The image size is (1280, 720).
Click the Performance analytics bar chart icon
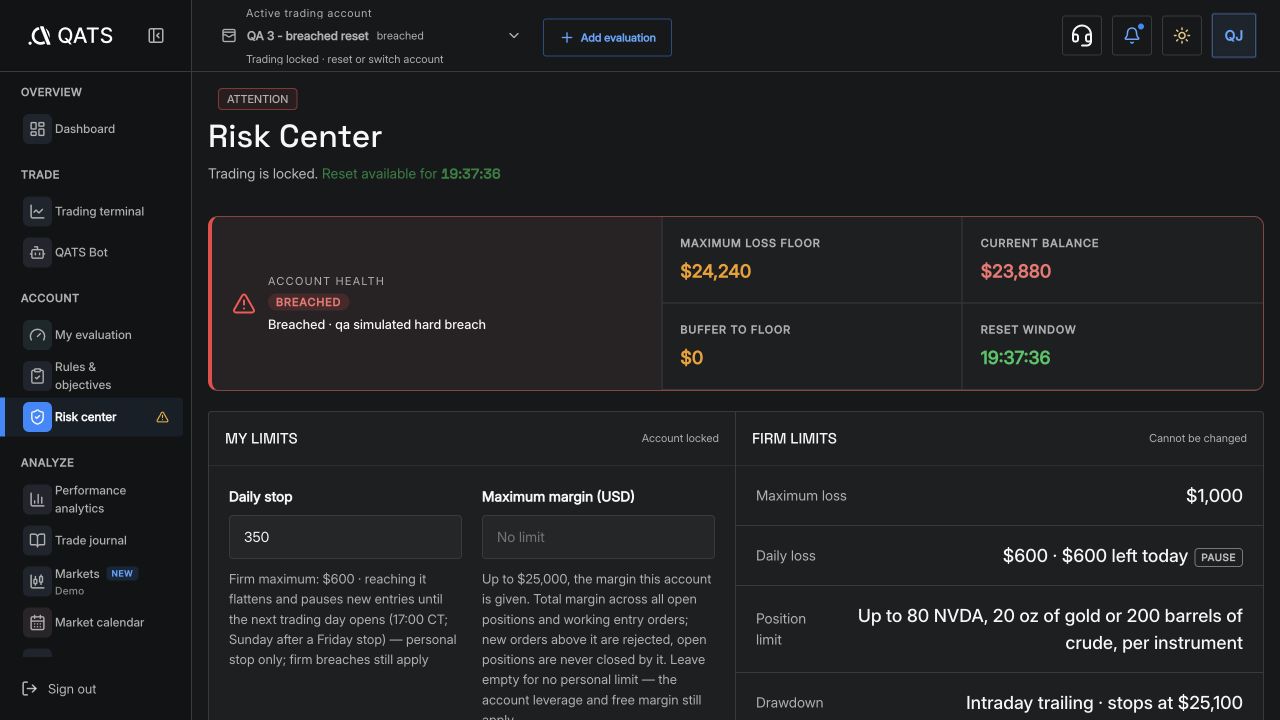click(x=37, y=499)
